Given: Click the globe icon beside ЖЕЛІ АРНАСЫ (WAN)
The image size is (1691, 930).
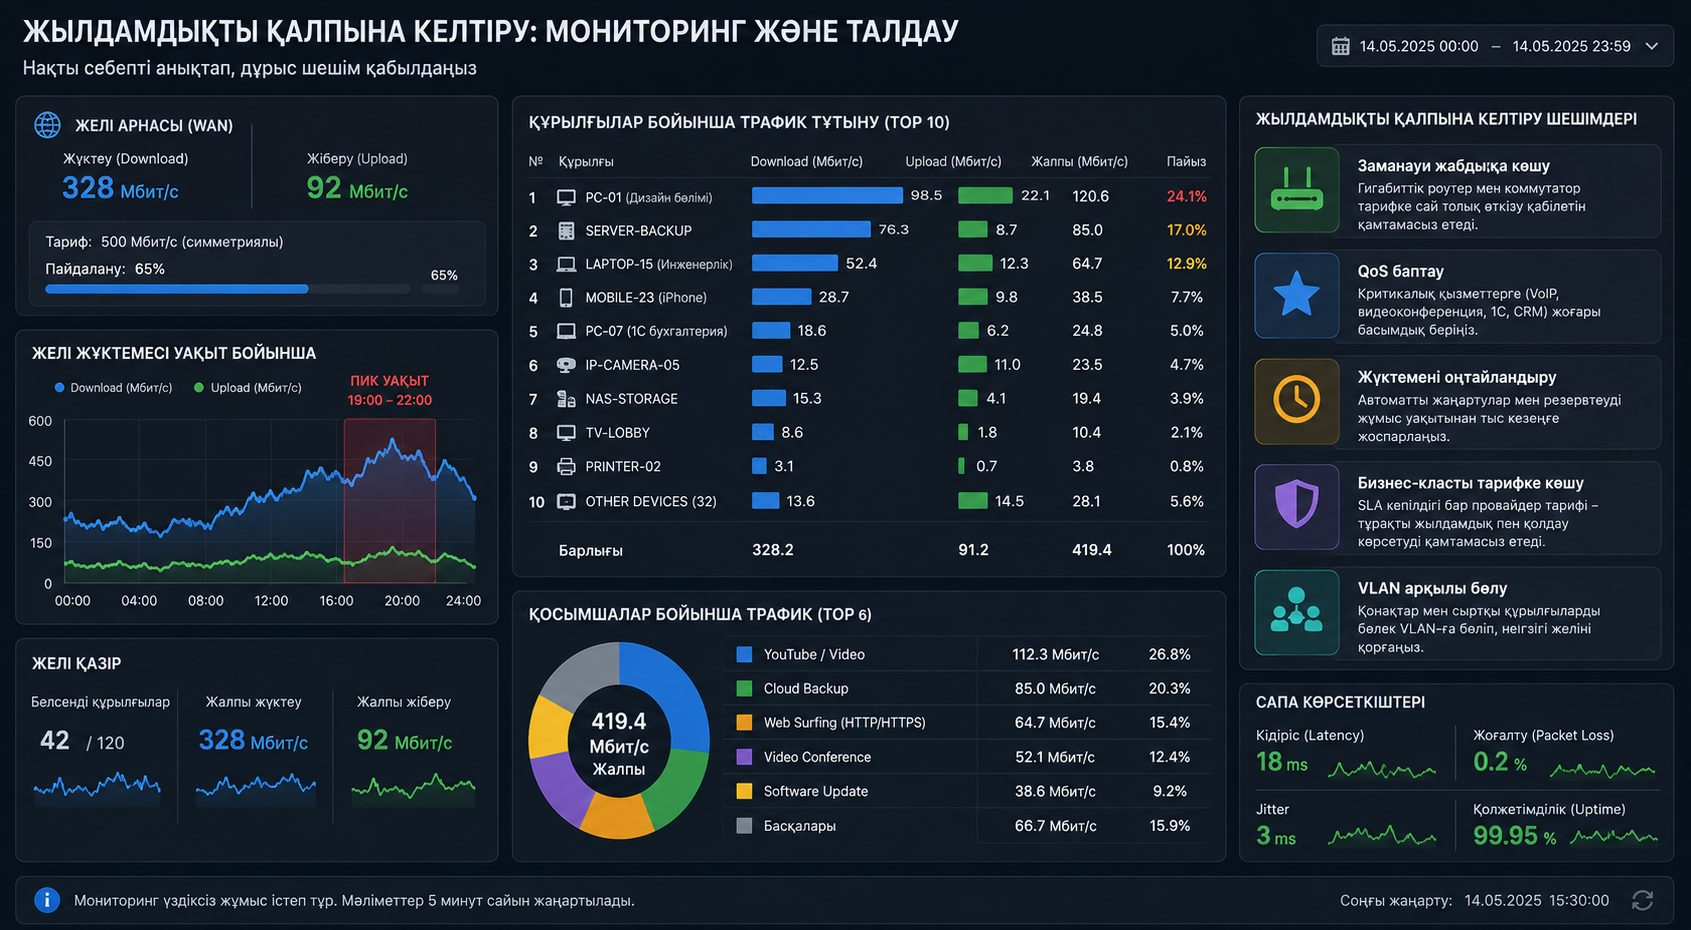Looking at the screenshot, I should point(47,125).
